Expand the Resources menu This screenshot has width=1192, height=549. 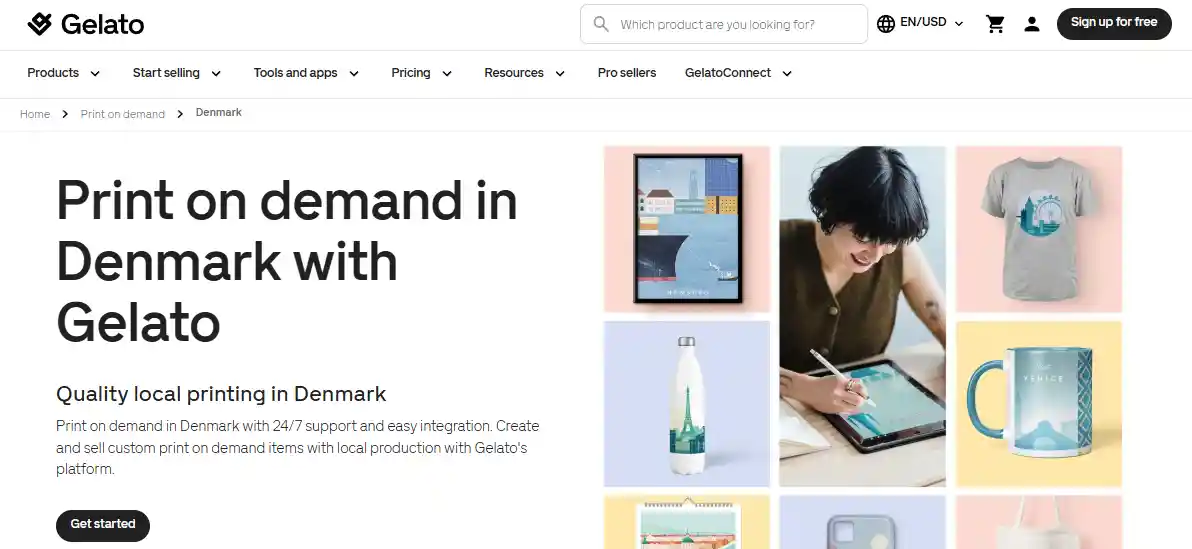[x=525, y=73]
